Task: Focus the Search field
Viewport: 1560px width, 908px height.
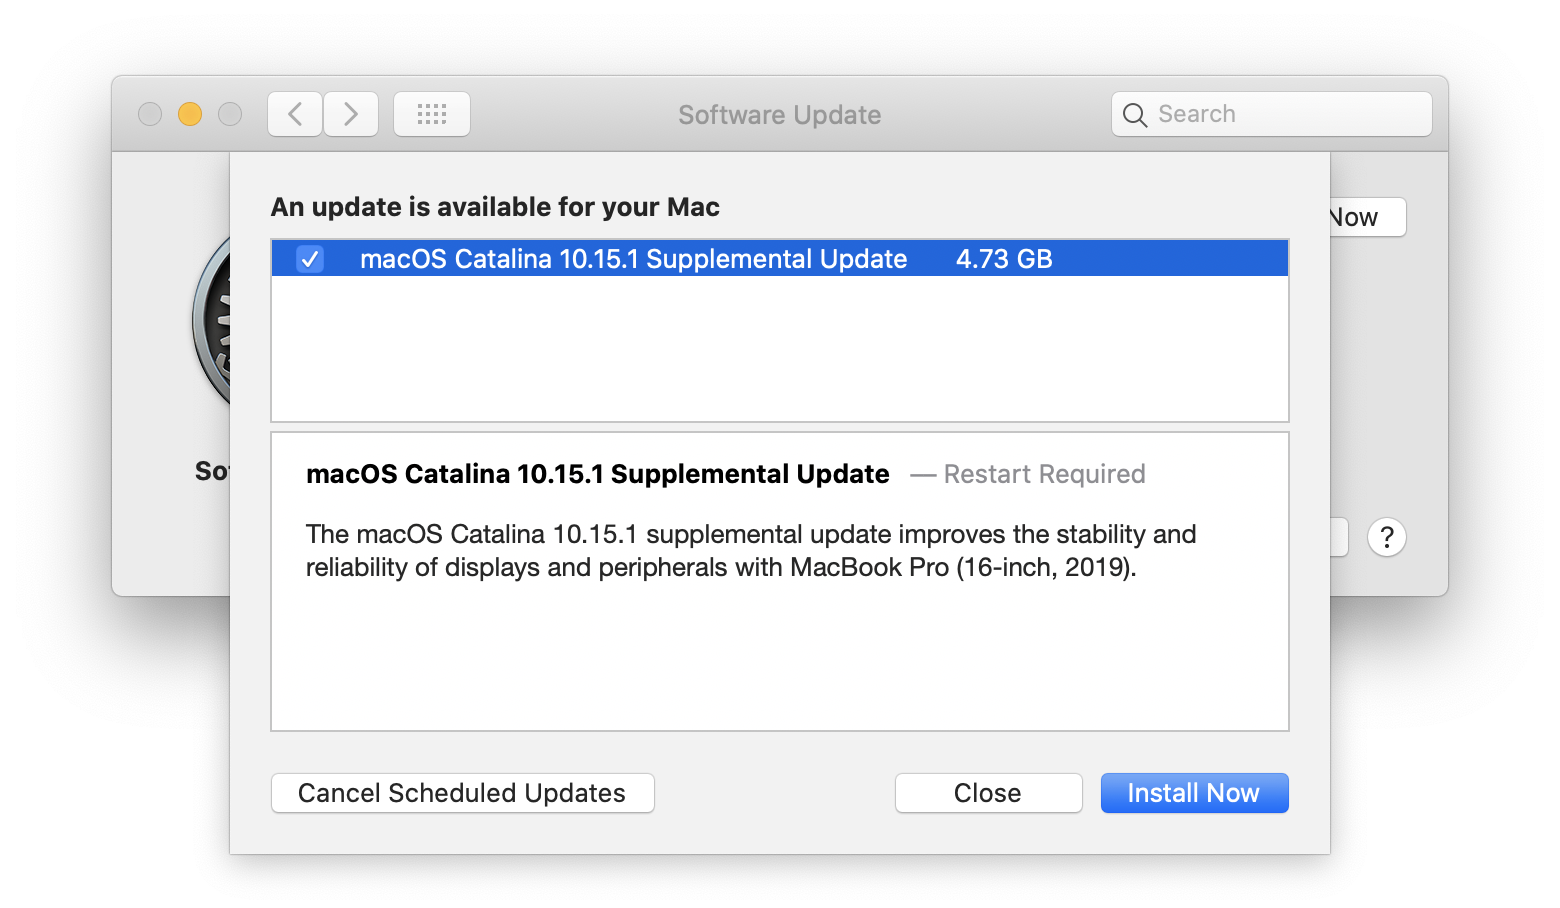Action: 1271,114
